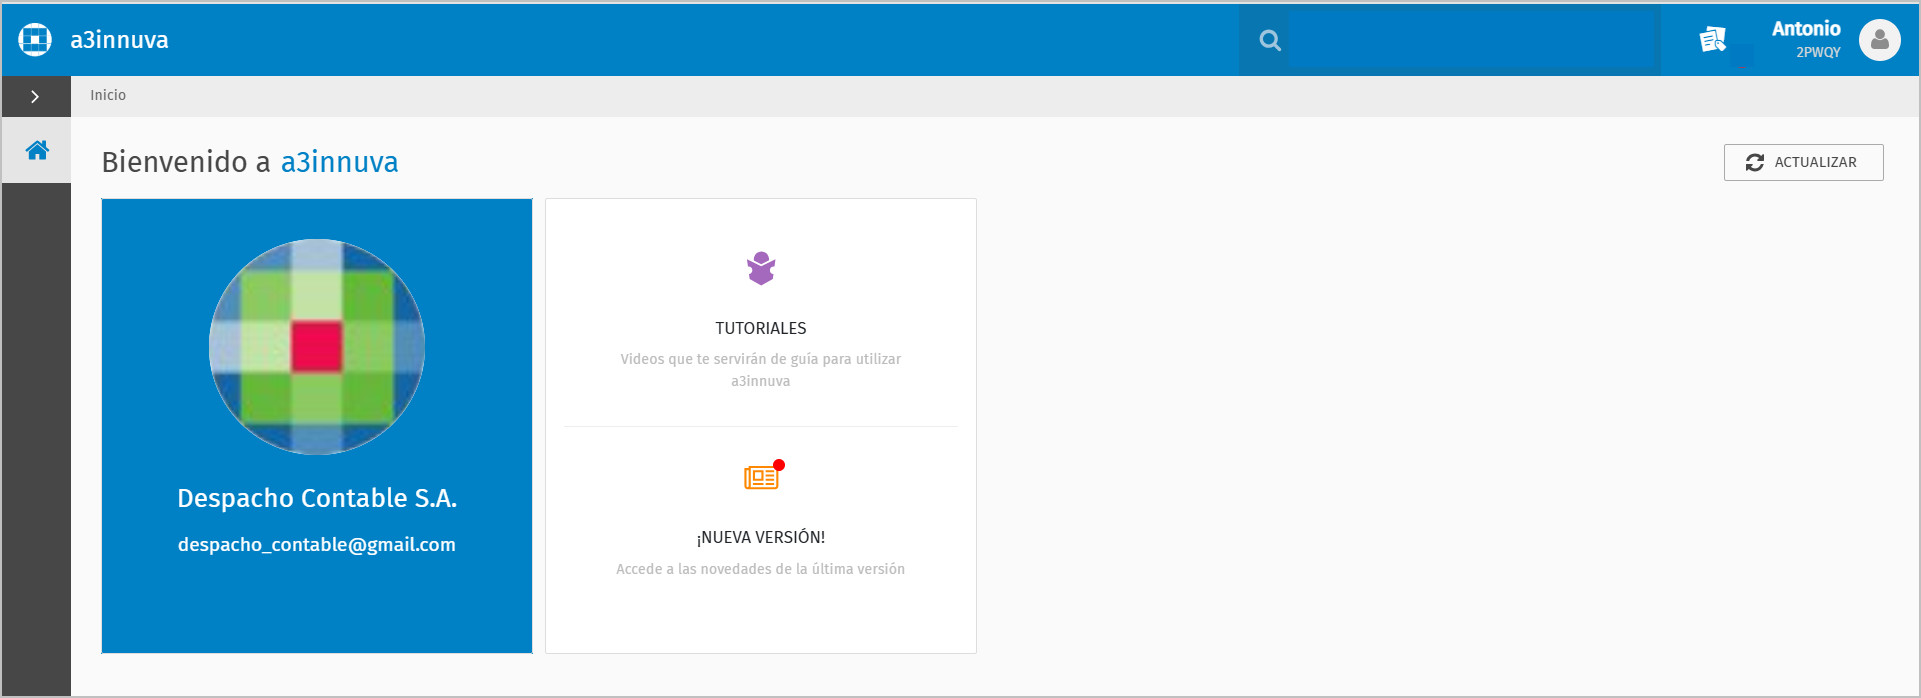Click the a3innuva title in the header

pyautogui.click(x=119, y=40)
